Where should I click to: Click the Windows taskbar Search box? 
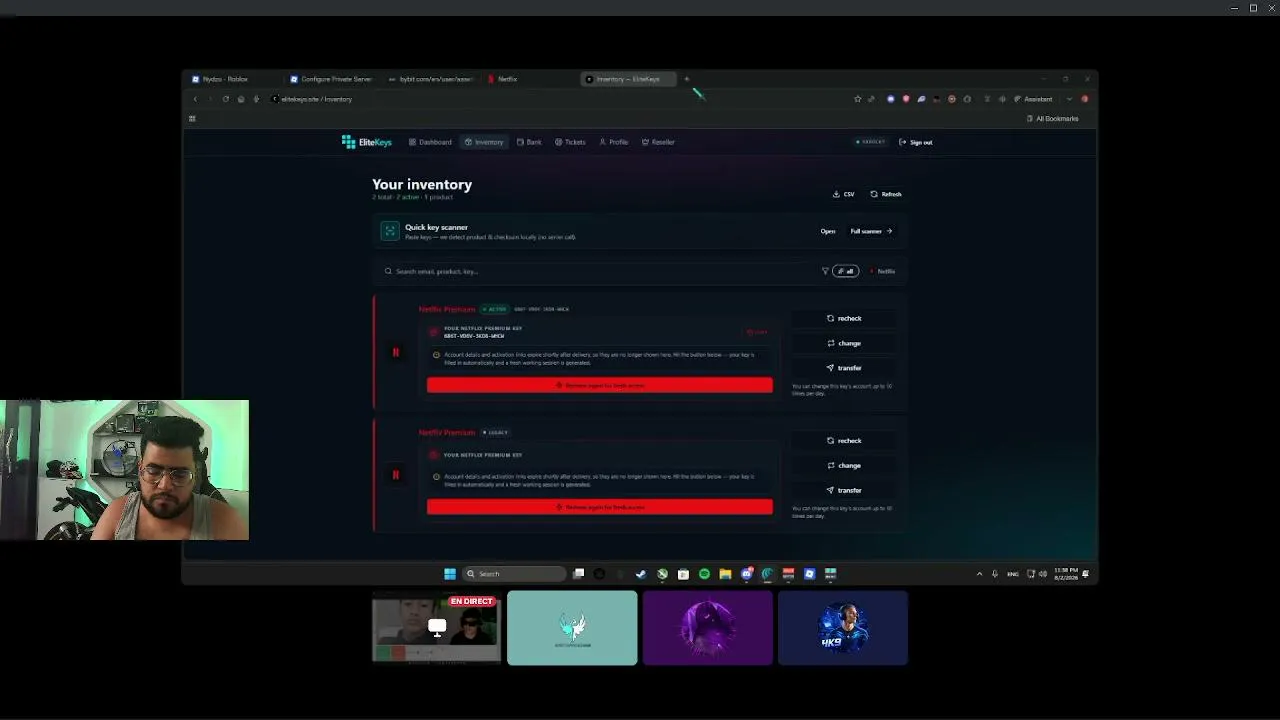(x=515, y=574)
